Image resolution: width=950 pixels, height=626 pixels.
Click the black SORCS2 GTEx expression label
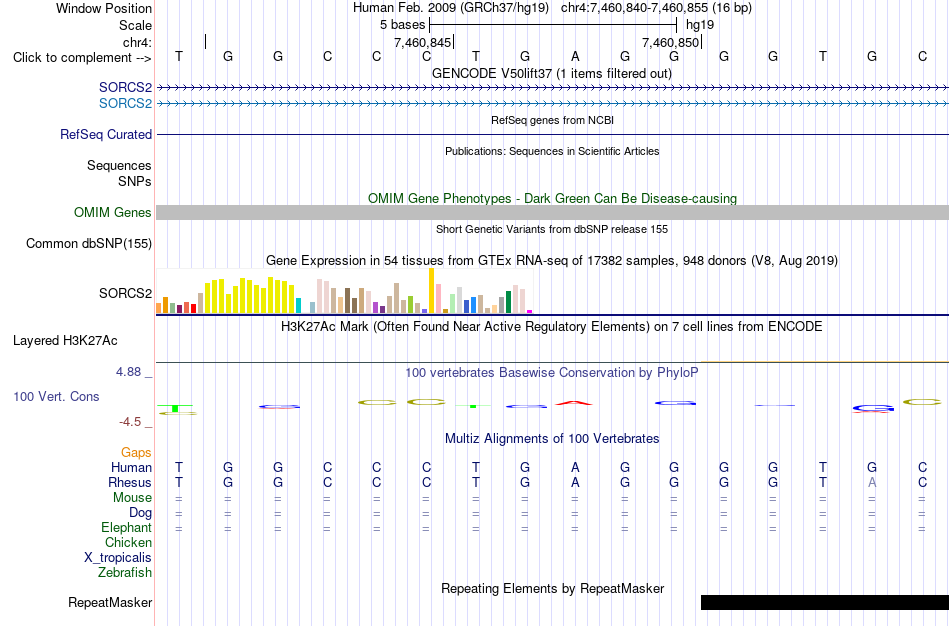tap(125, 293)
